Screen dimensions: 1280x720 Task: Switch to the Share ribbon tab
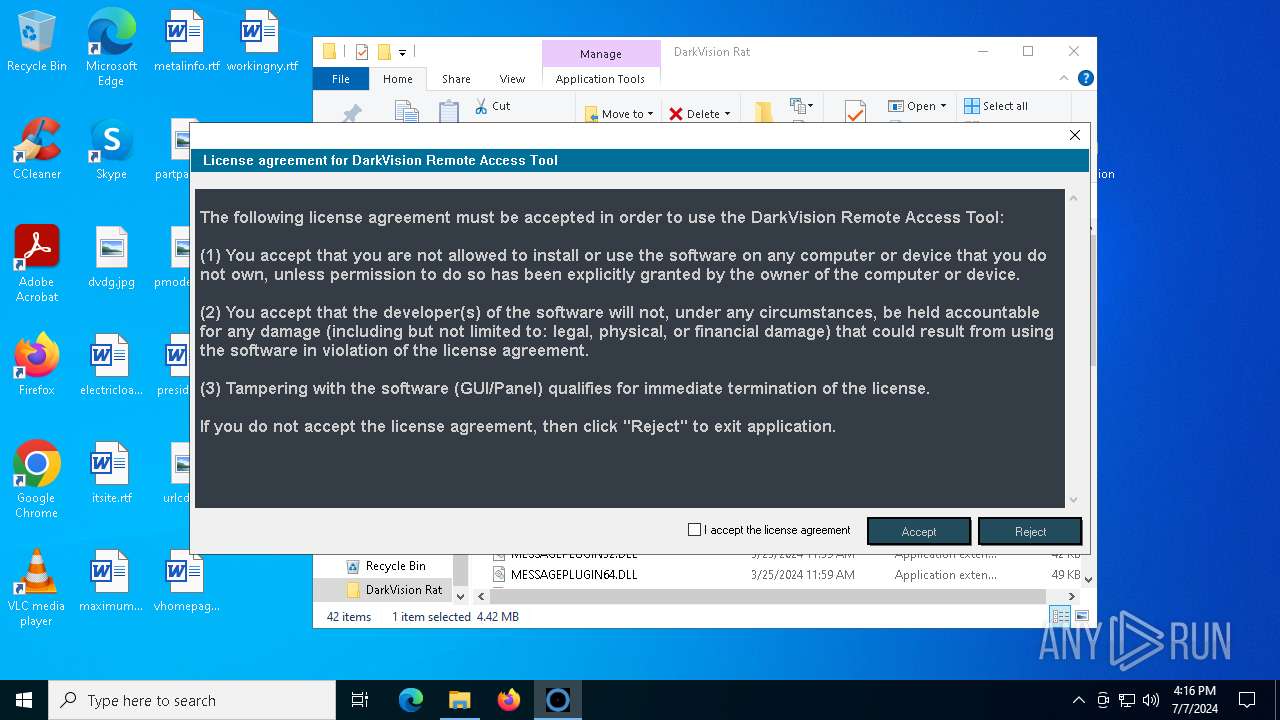tap(456, 79)
